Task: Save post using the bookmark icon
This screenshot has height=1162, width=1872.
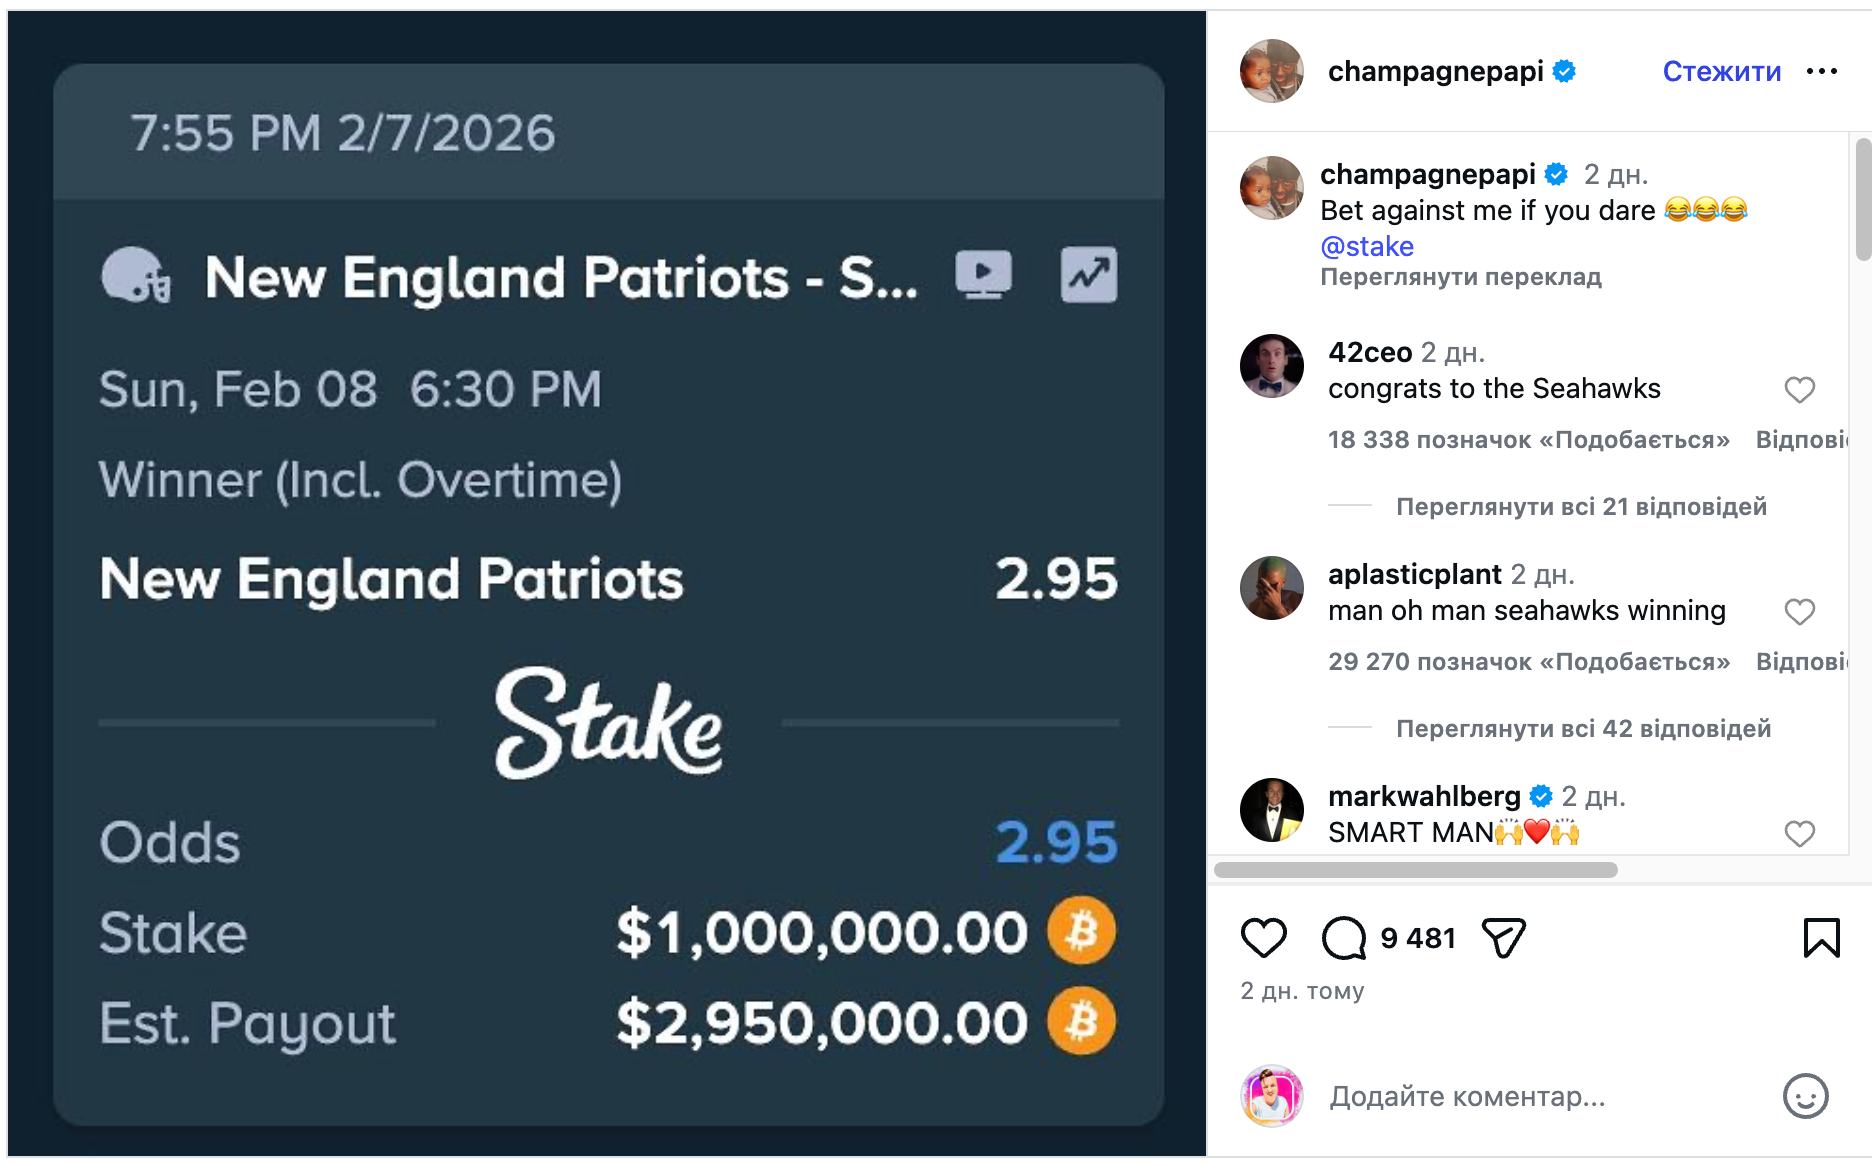Action: (1821, 938)
